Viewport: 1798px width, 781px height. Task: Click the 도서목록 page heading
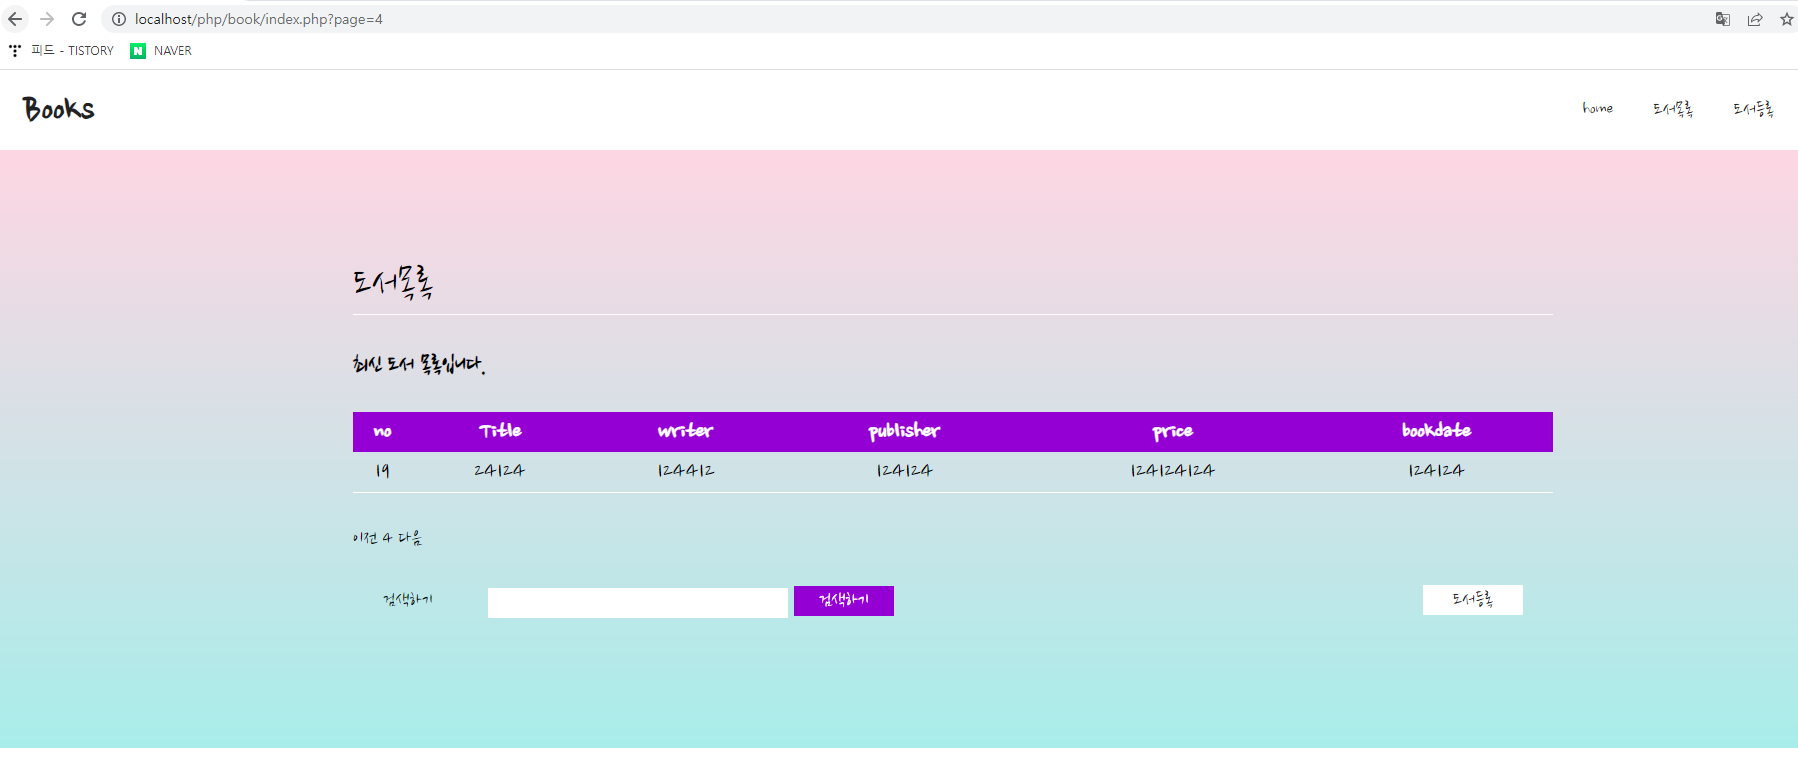pos(392,283)
